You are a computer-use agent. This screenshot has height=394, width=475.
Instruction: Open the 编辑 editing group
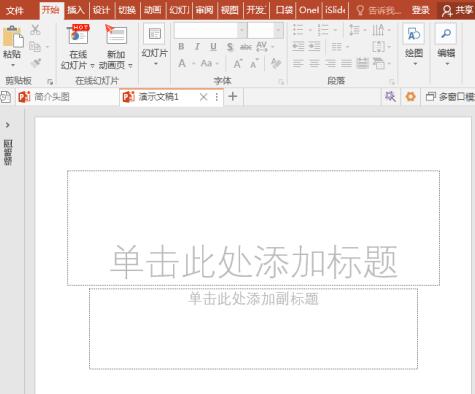pos(446,45)
